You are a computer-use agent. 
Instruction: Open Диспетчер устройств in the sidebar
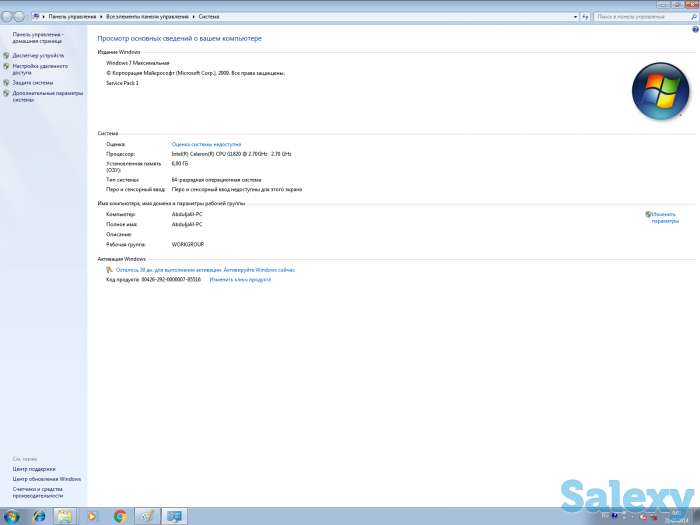pos(38,56)
